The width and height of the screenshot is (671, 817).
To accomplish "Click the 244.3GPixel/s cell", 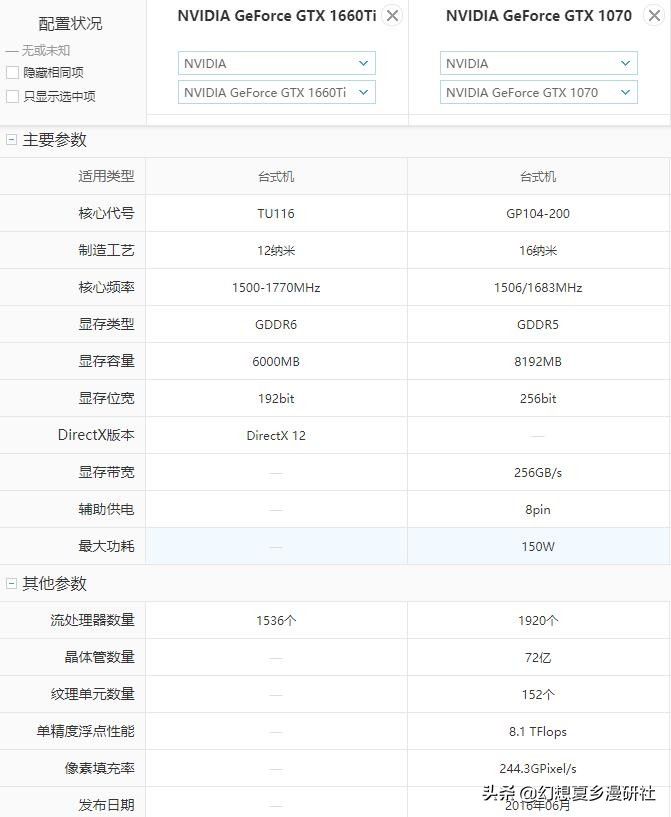I will (x=538, y=769).
